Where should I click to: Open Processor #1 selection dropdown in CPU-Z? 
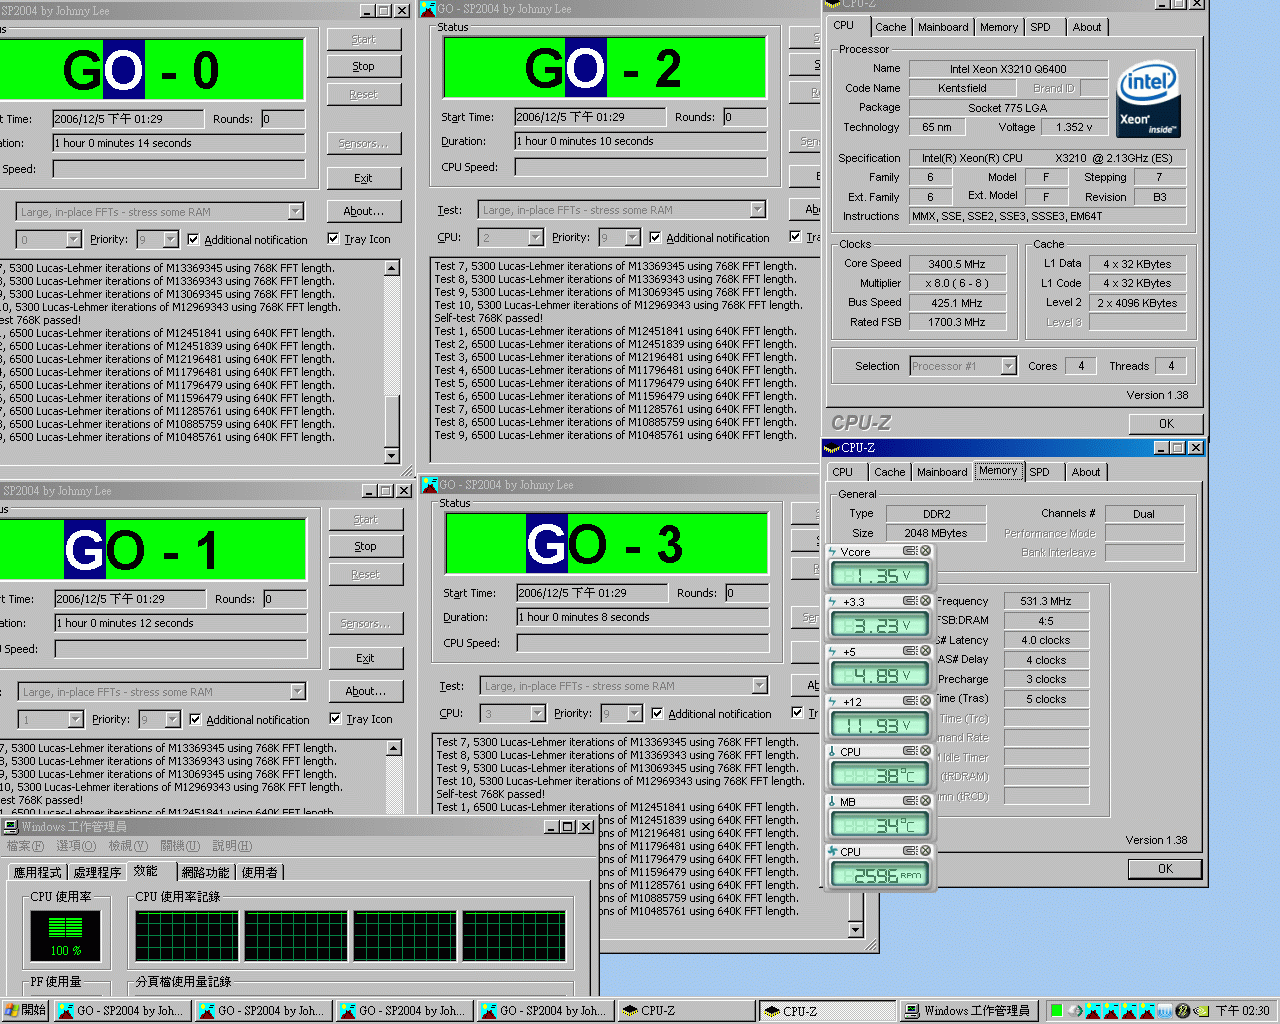[x=1008, y=366]
